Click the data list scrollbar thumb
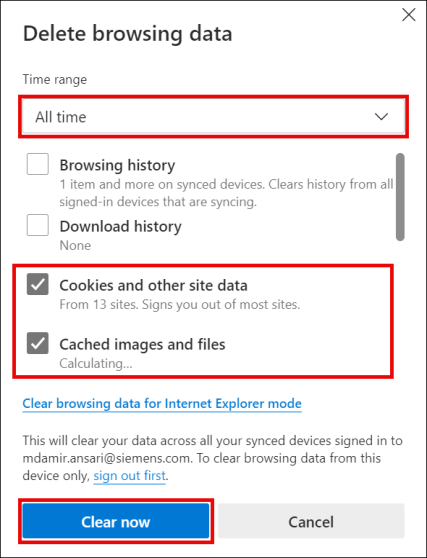This screenshot has width=427, height=558. tap(400, 197)
